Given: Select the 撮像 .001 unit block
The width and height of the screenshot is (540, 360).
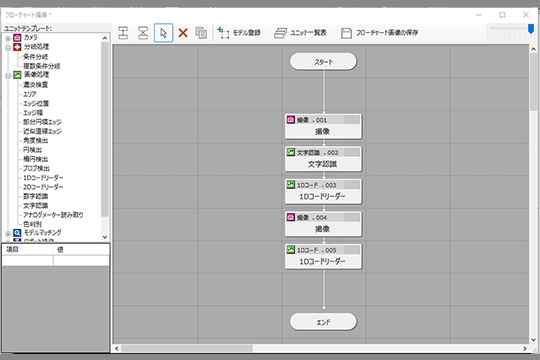Looking at the screenshot, I should (323, 126).
